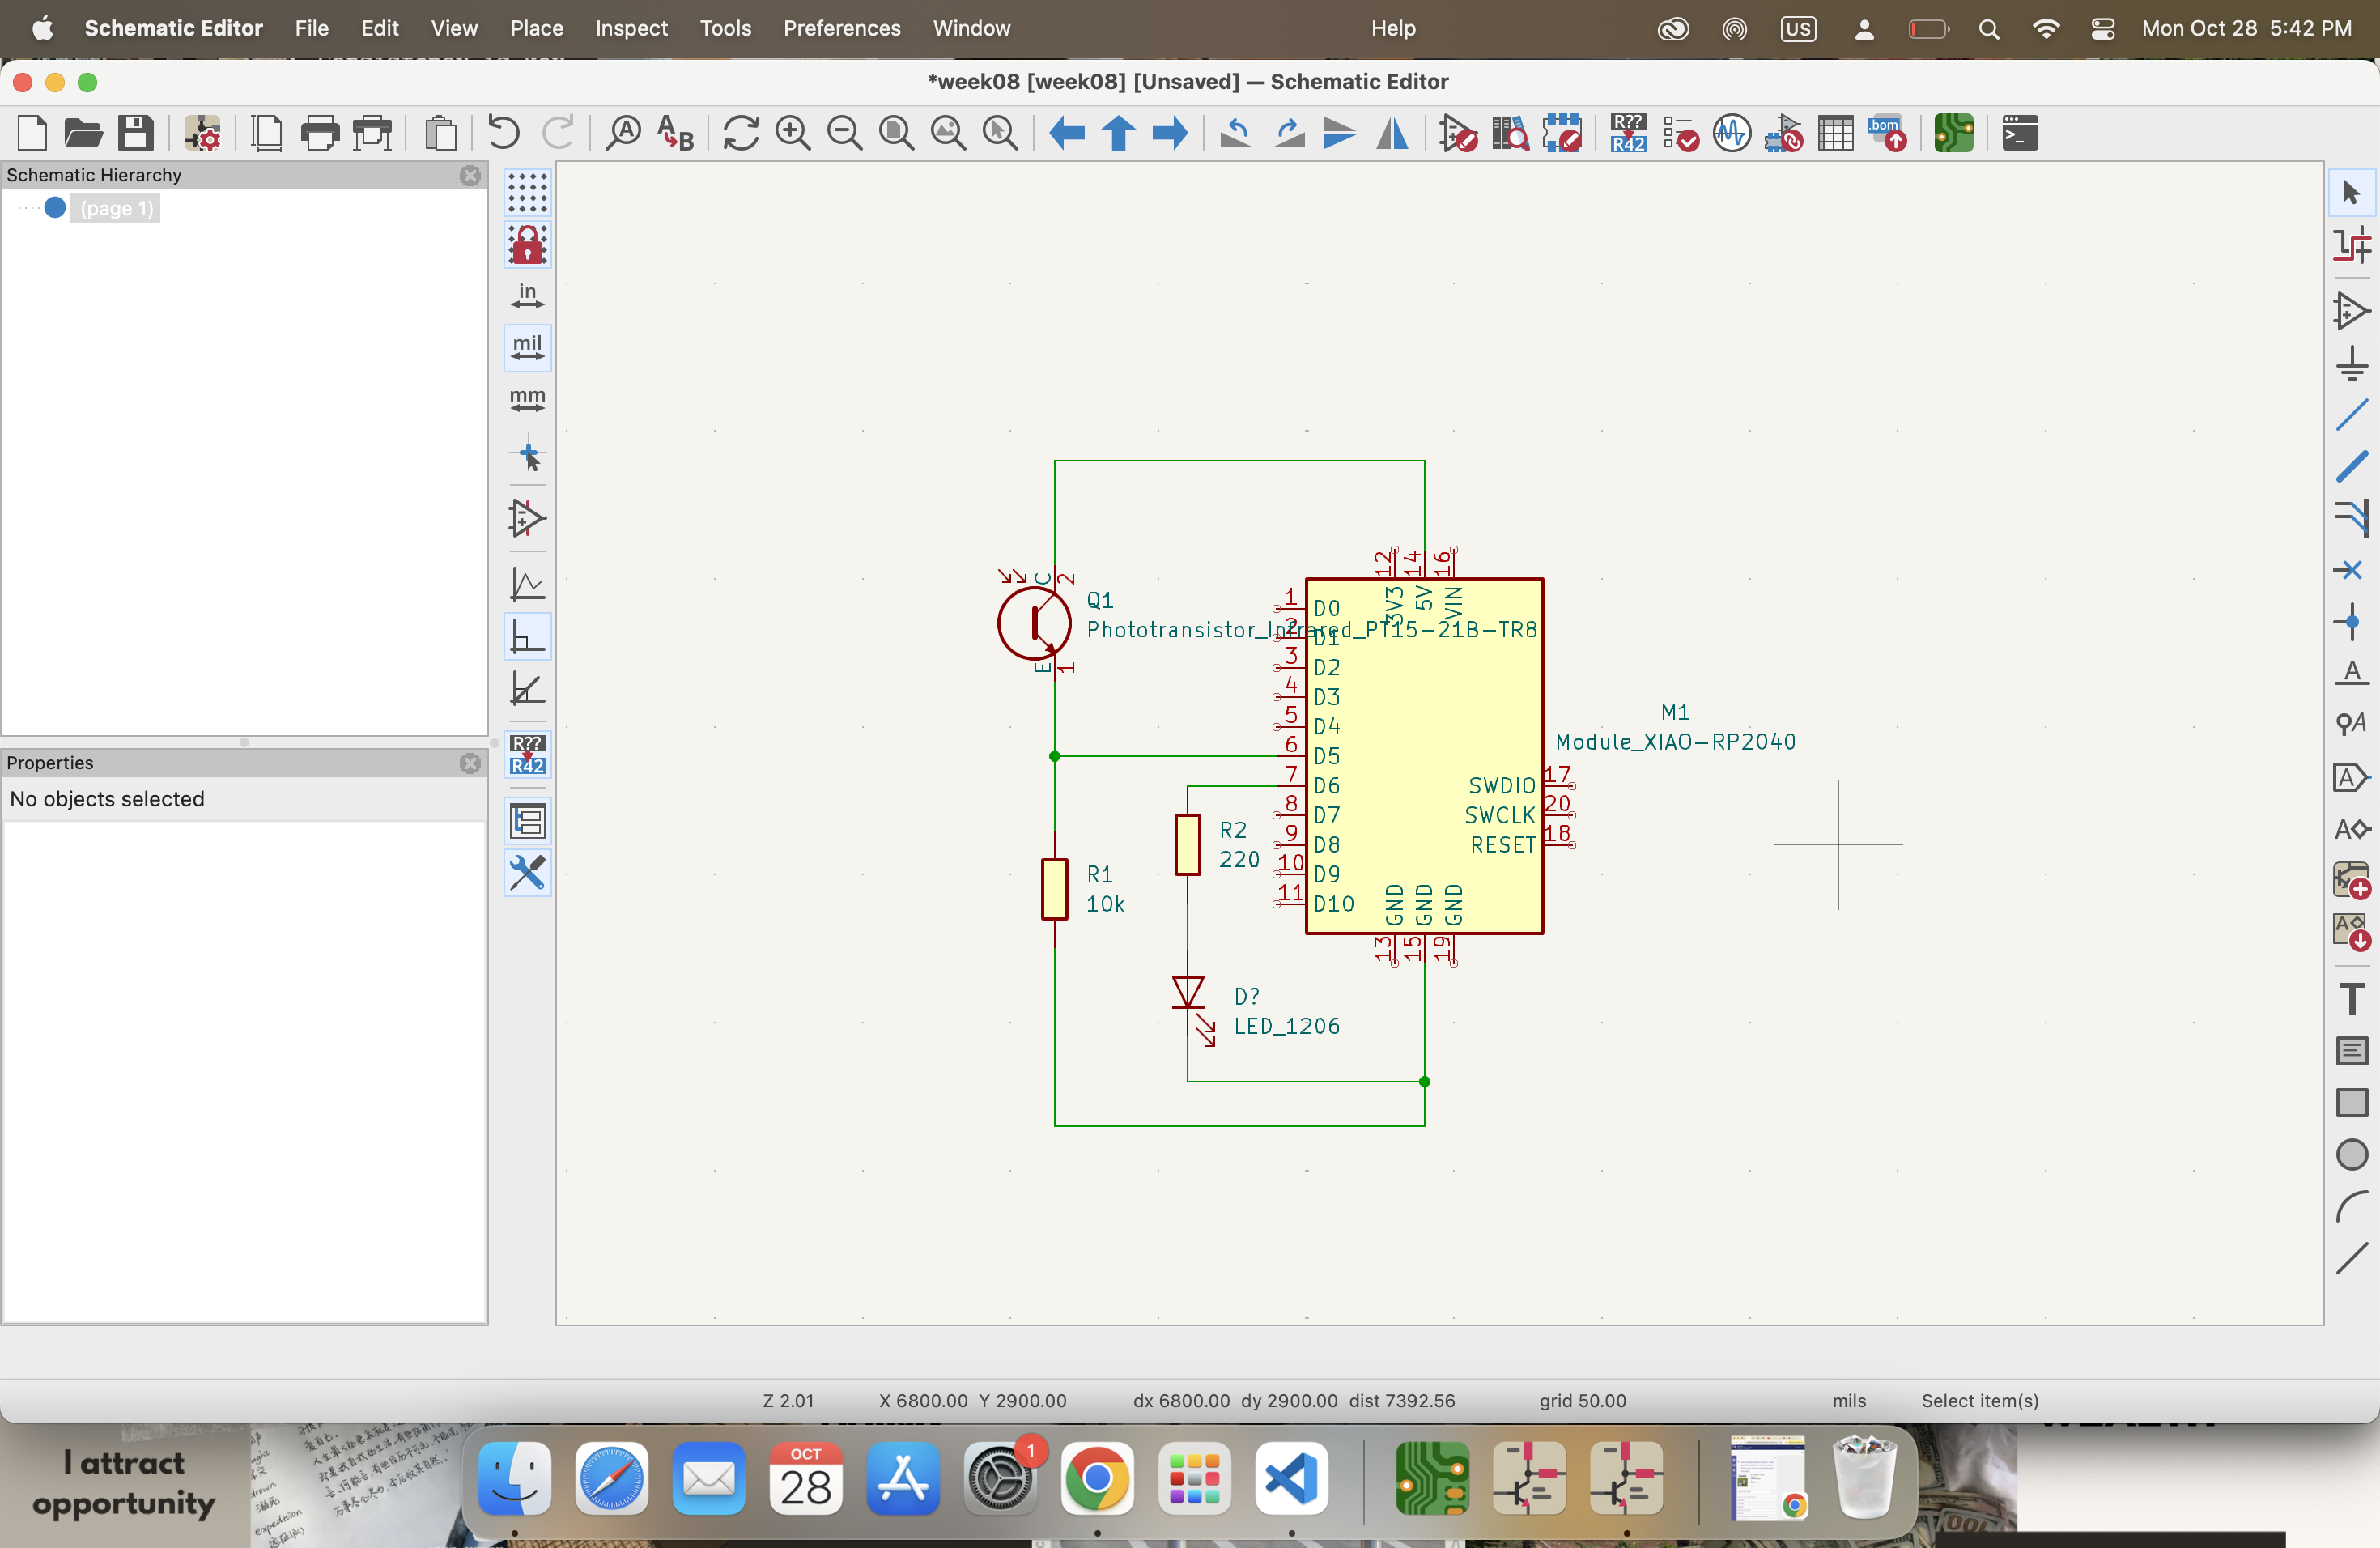
Task: Open page settings
Action: pos(266,133)
